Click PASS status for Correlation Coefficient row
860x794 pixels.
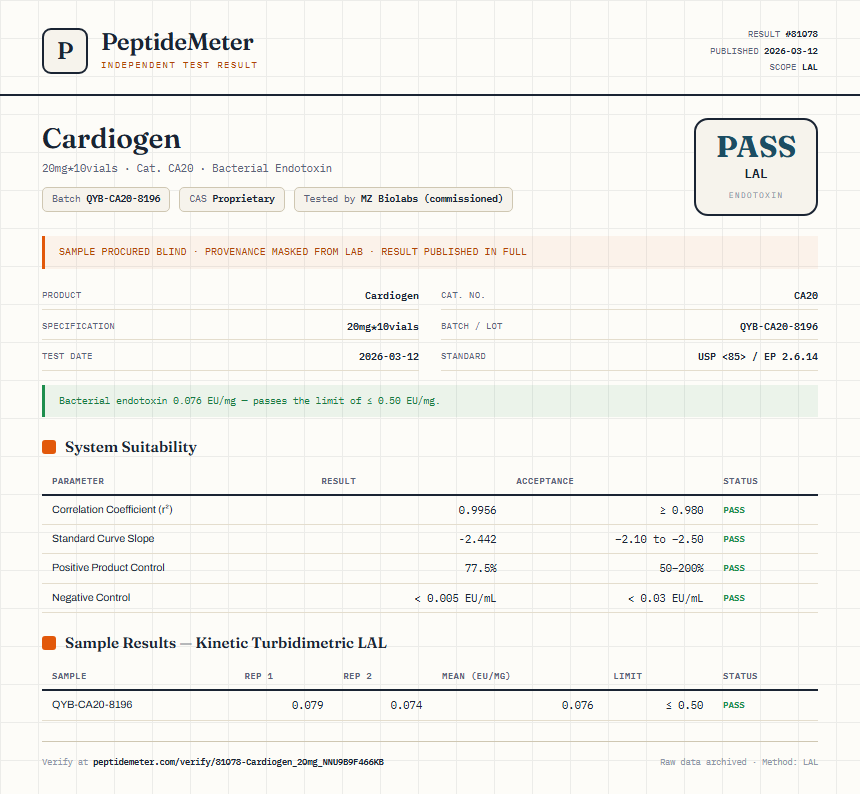(x=734, y=510)
